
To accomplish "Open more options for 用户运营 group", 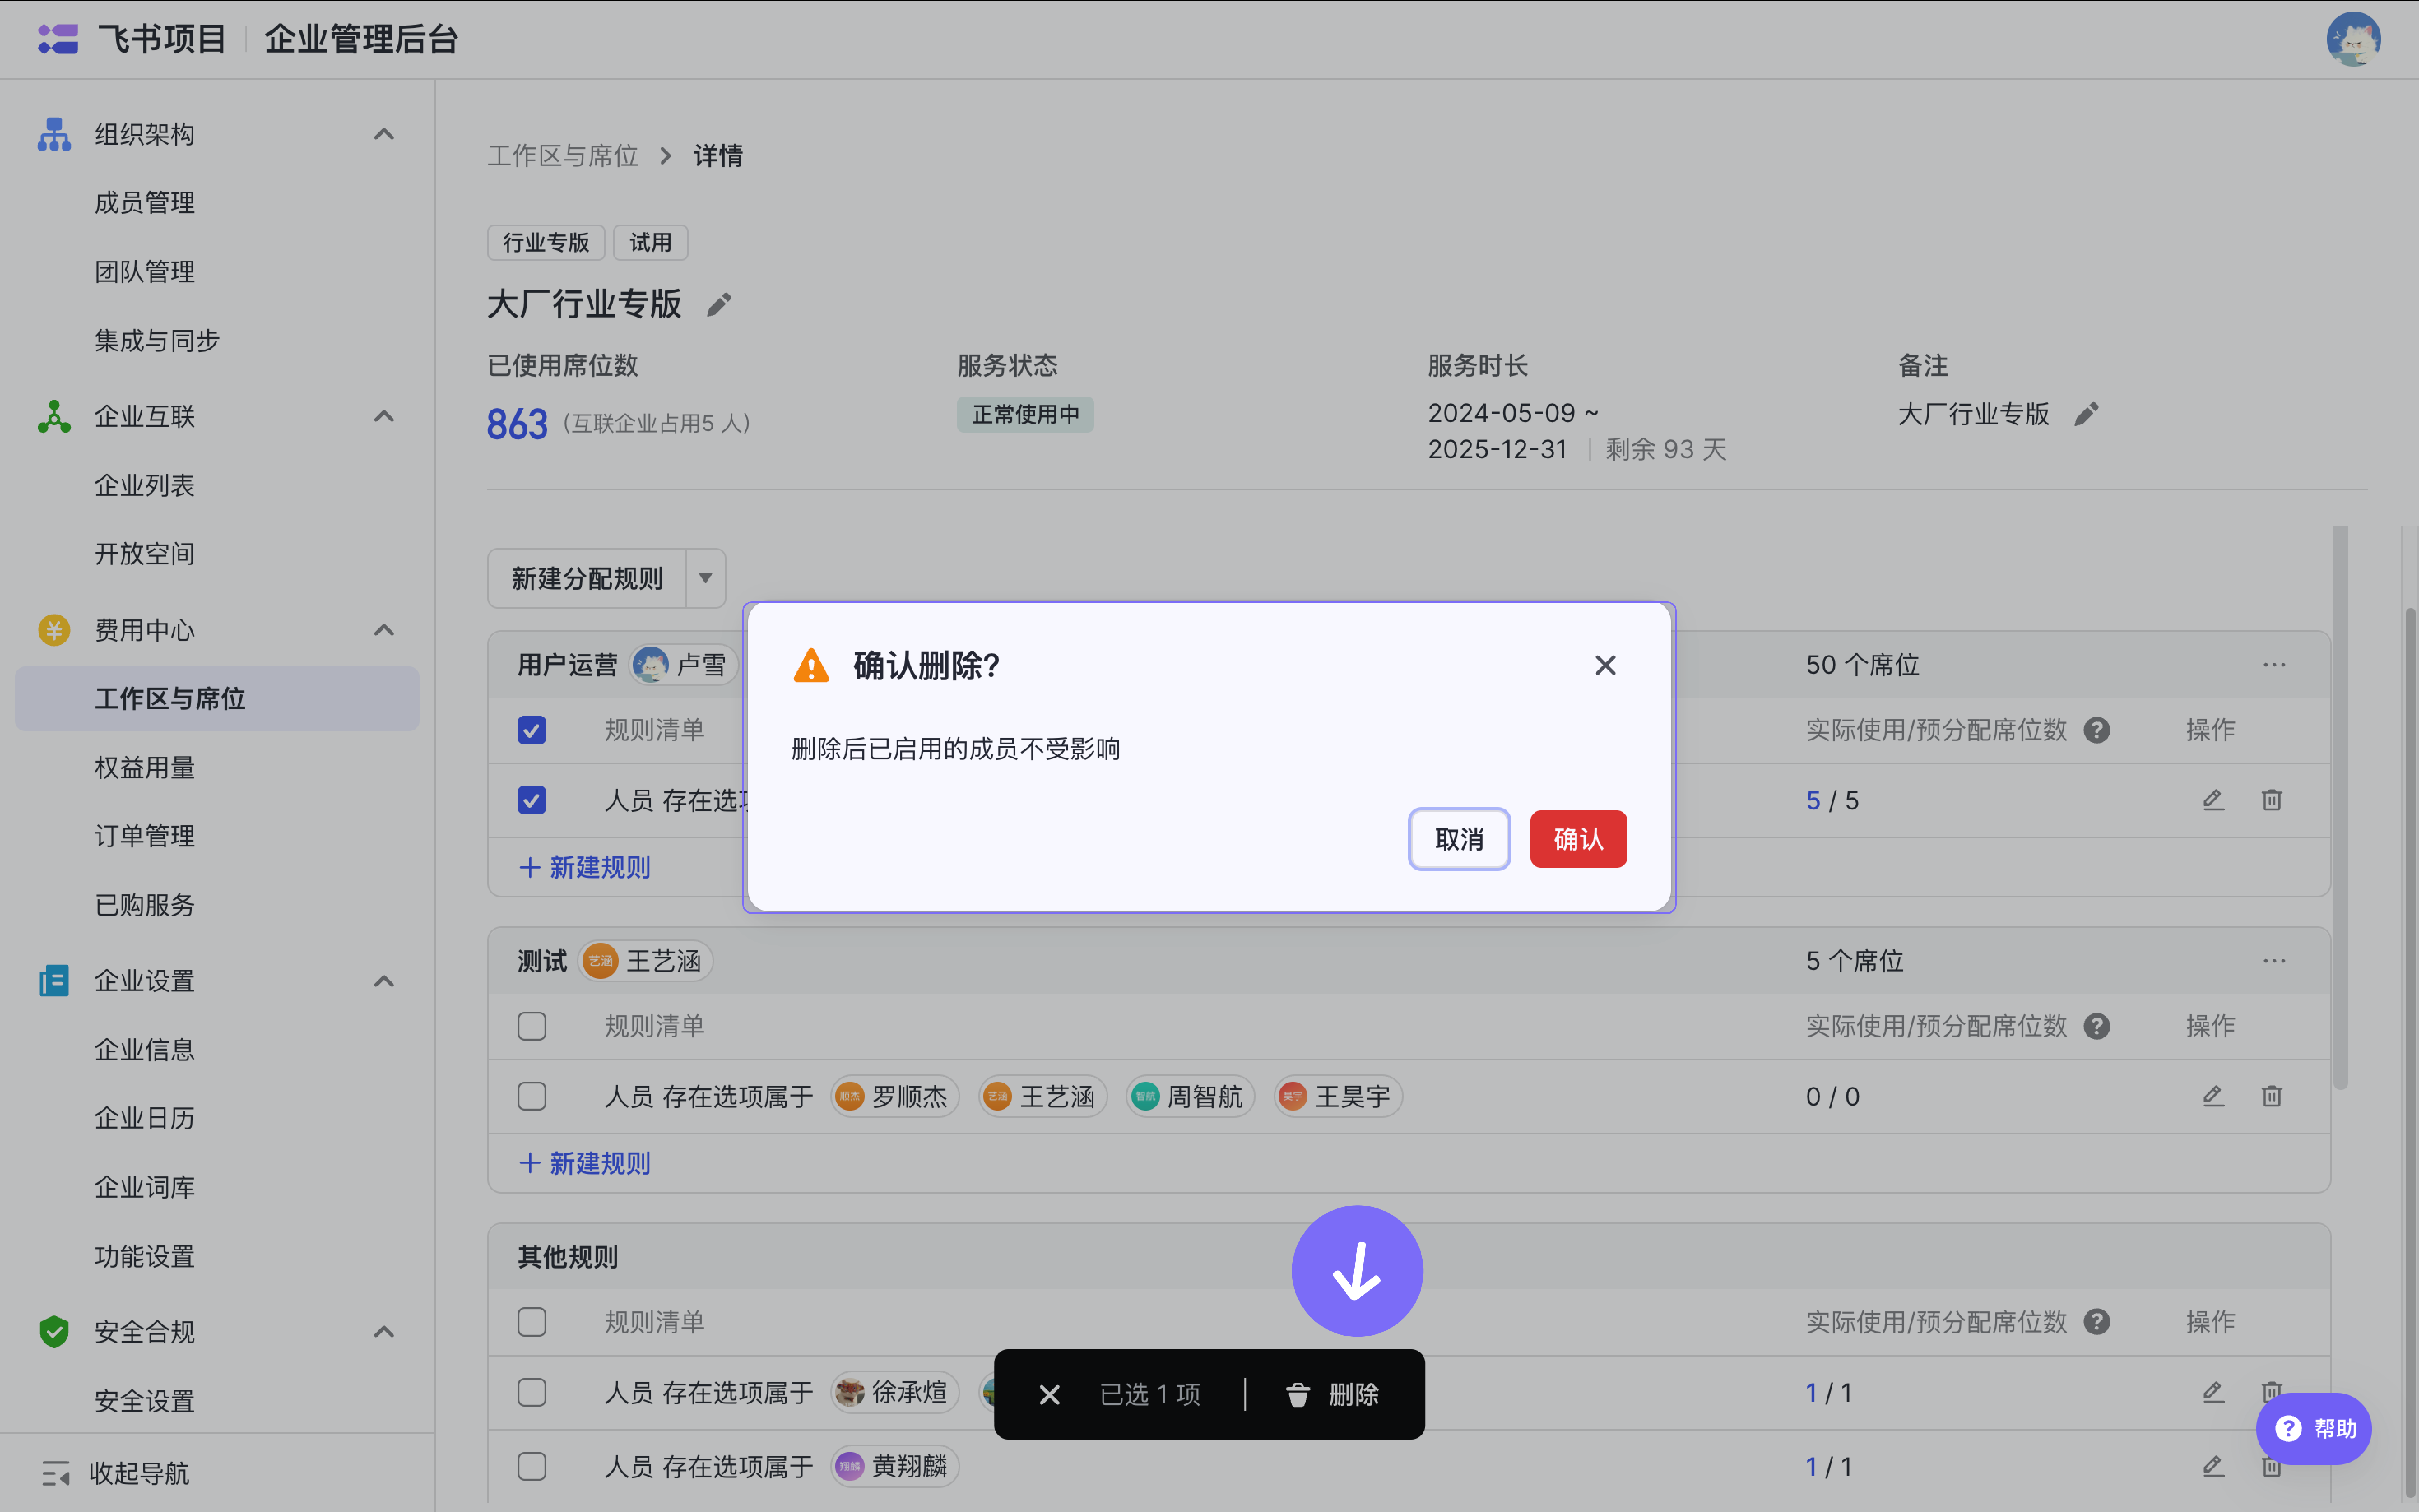I will pos(2274,665).
